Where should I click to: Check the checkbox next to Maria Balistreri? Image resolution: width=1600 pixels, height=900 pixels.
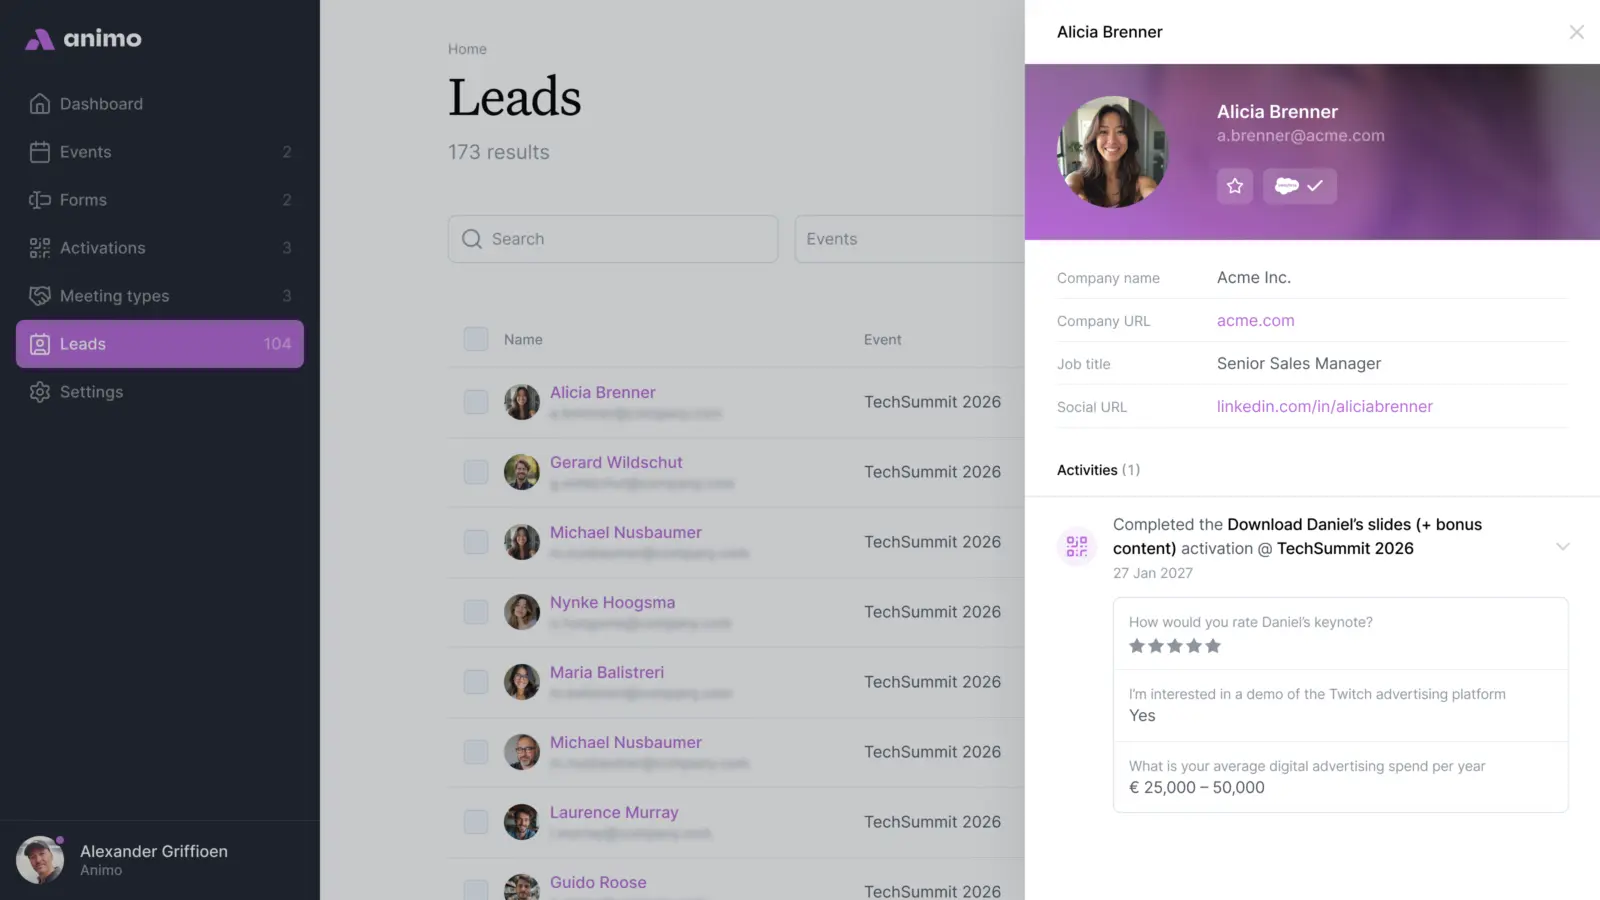coord(475,681)
